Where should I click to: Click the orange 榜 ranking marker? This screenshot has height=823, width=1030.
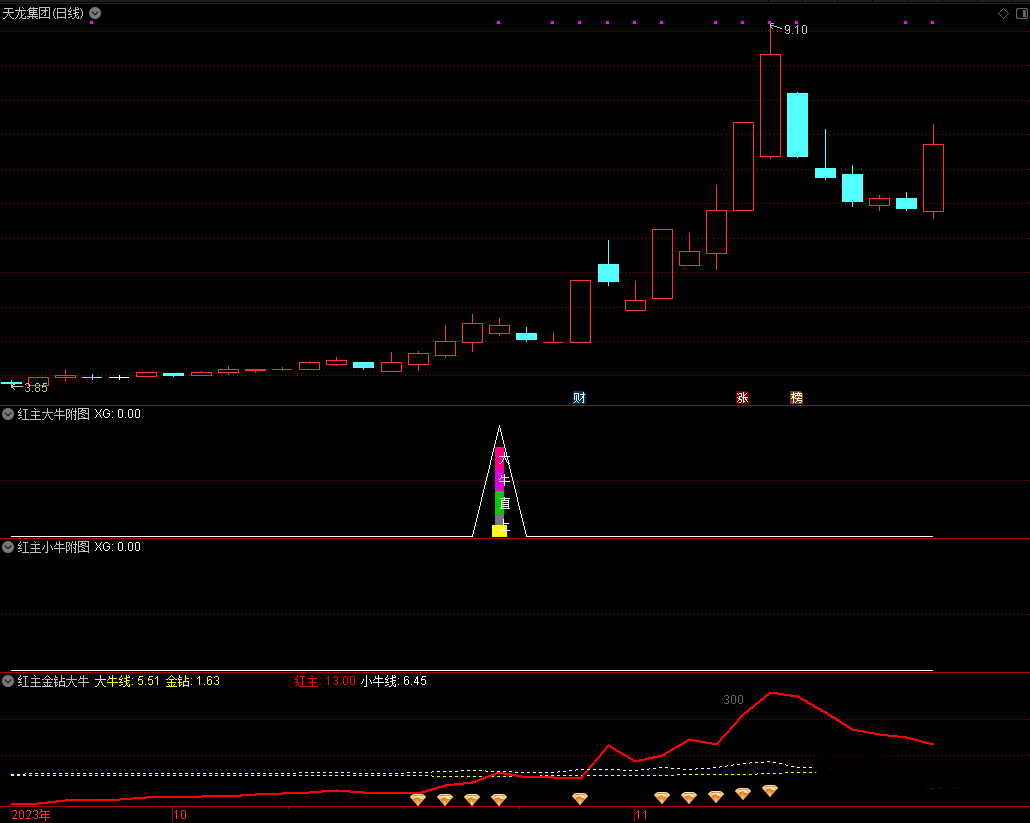tap(796, 397)
